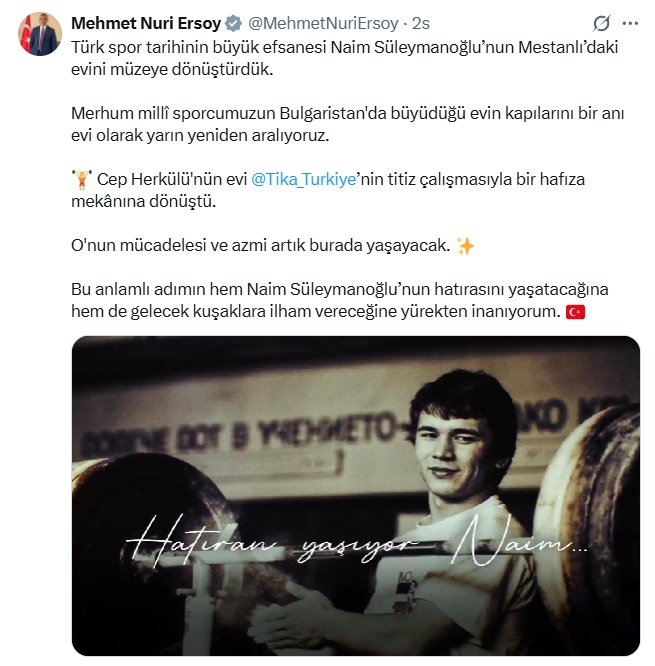Follow the @Tika_Turkiye mention link
This screenshot has height=666, width=655.
click(x=303, y=179)
